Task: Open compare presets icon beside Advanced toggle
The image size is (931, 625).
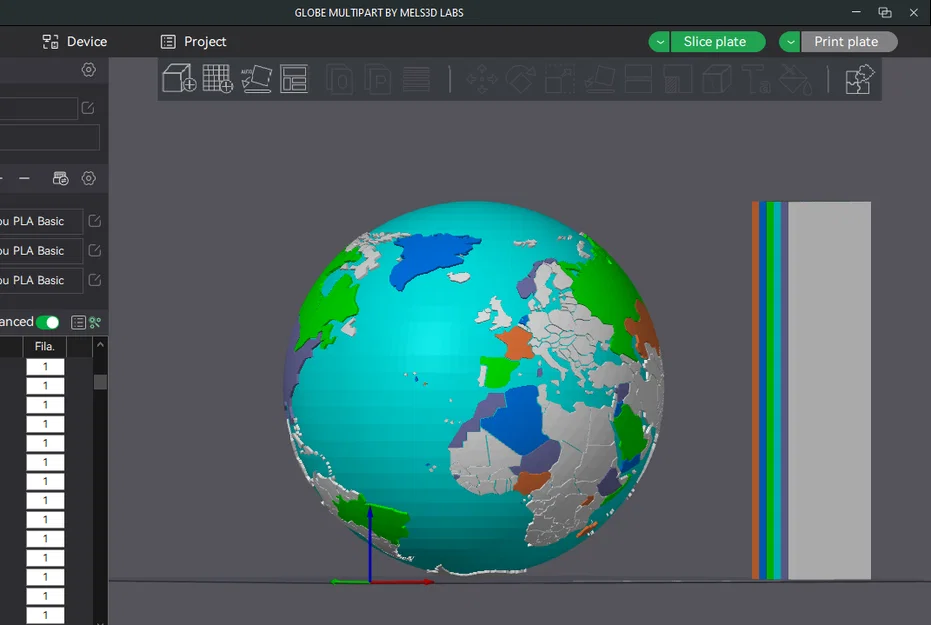Action: click(x=95, y=322)
